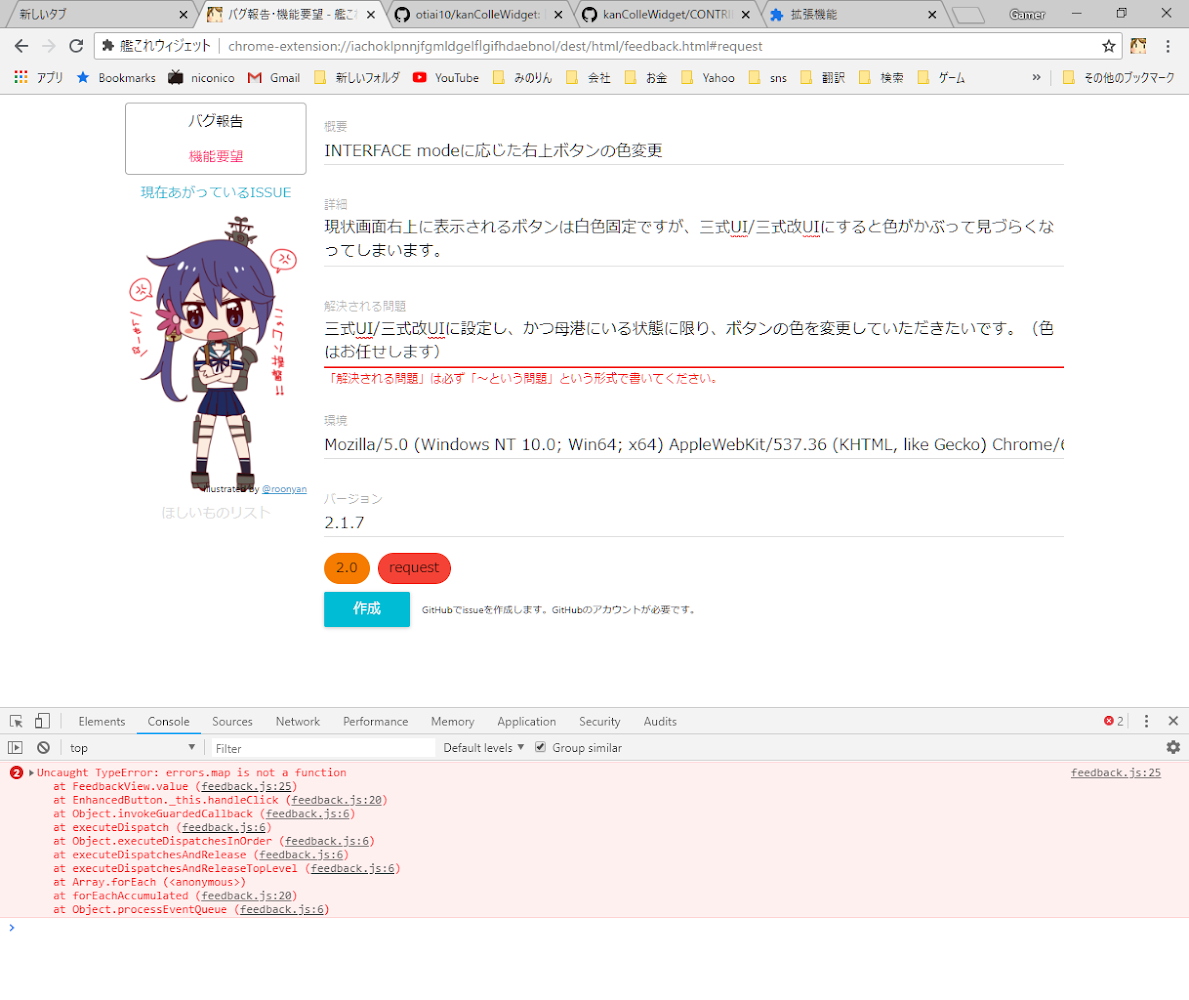This screenshot has width=1189, height=1000.
Task: Switch to the Security tab
Action: click(600, 722)
